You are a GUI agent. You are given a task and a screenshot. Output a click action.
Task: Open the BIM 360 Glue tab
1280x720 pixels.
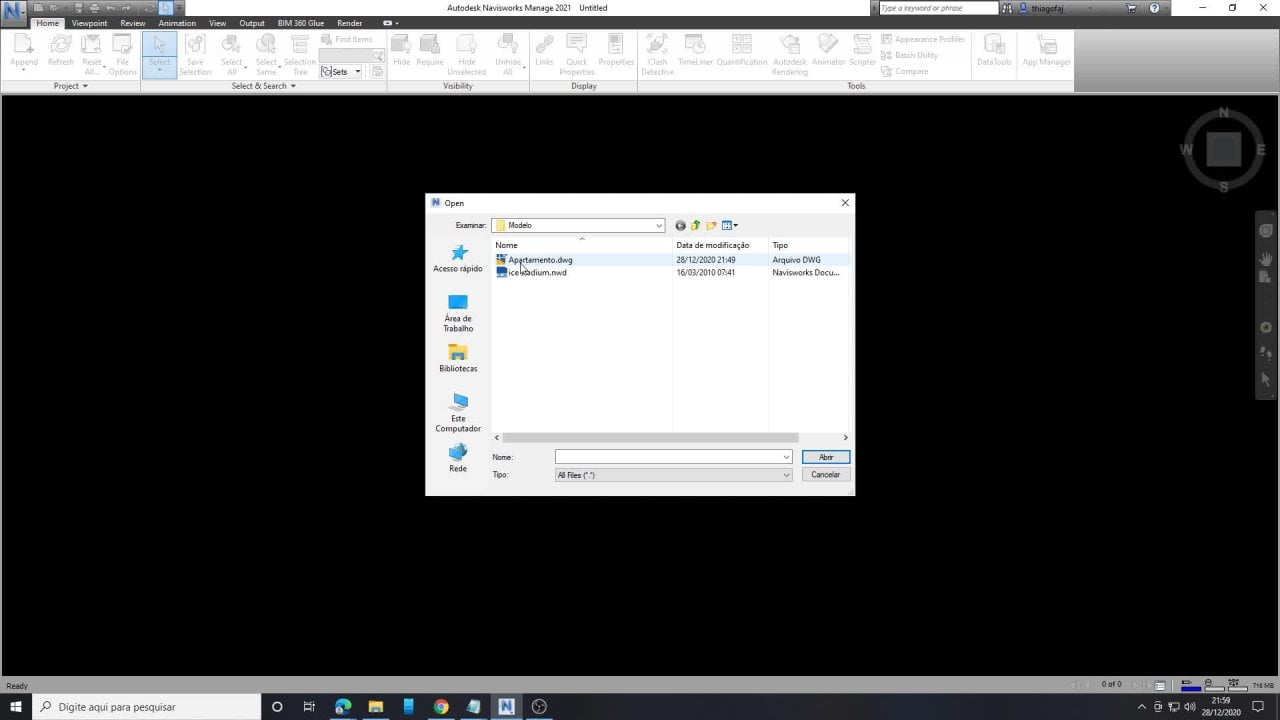[x=301, y=23]
